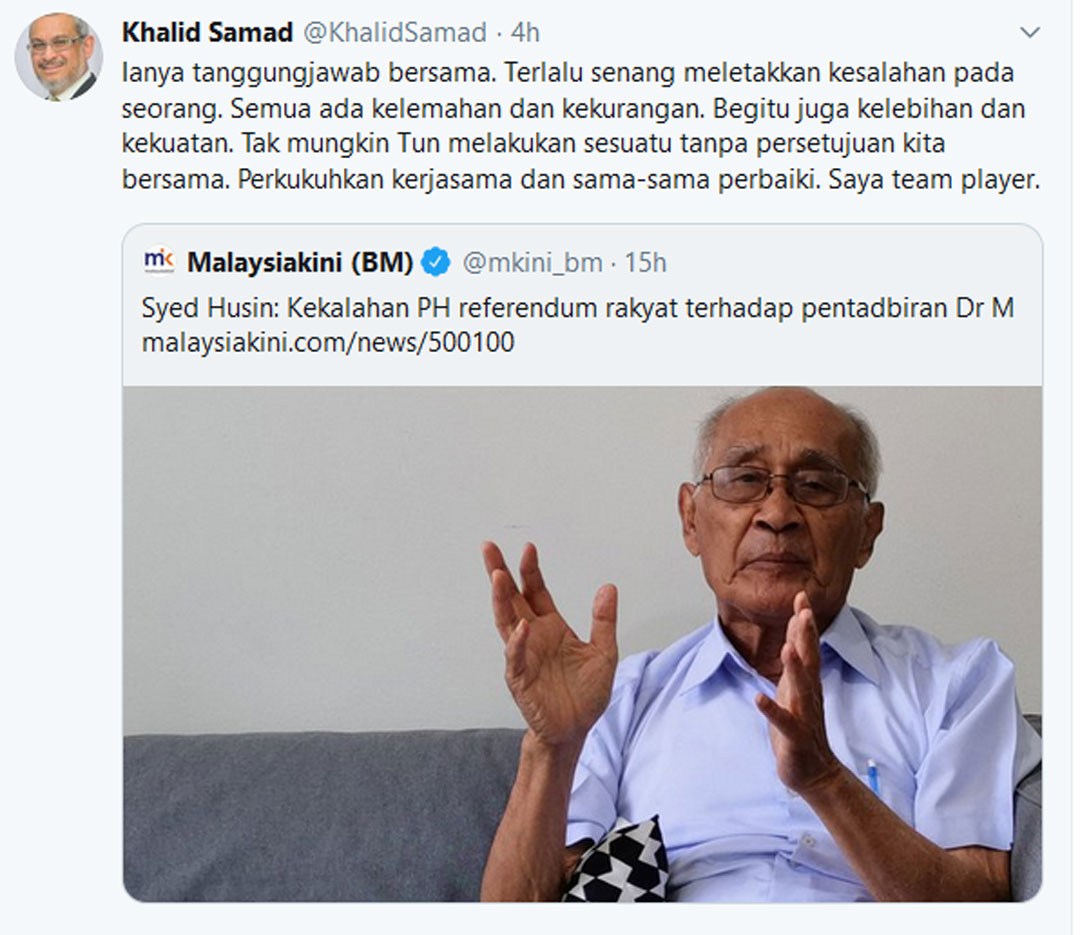The width and height of the screenshot is (1080, 935).
Task: Click the quoted tweet card header area
Action: pyautogui.click(x=582, y=263)
